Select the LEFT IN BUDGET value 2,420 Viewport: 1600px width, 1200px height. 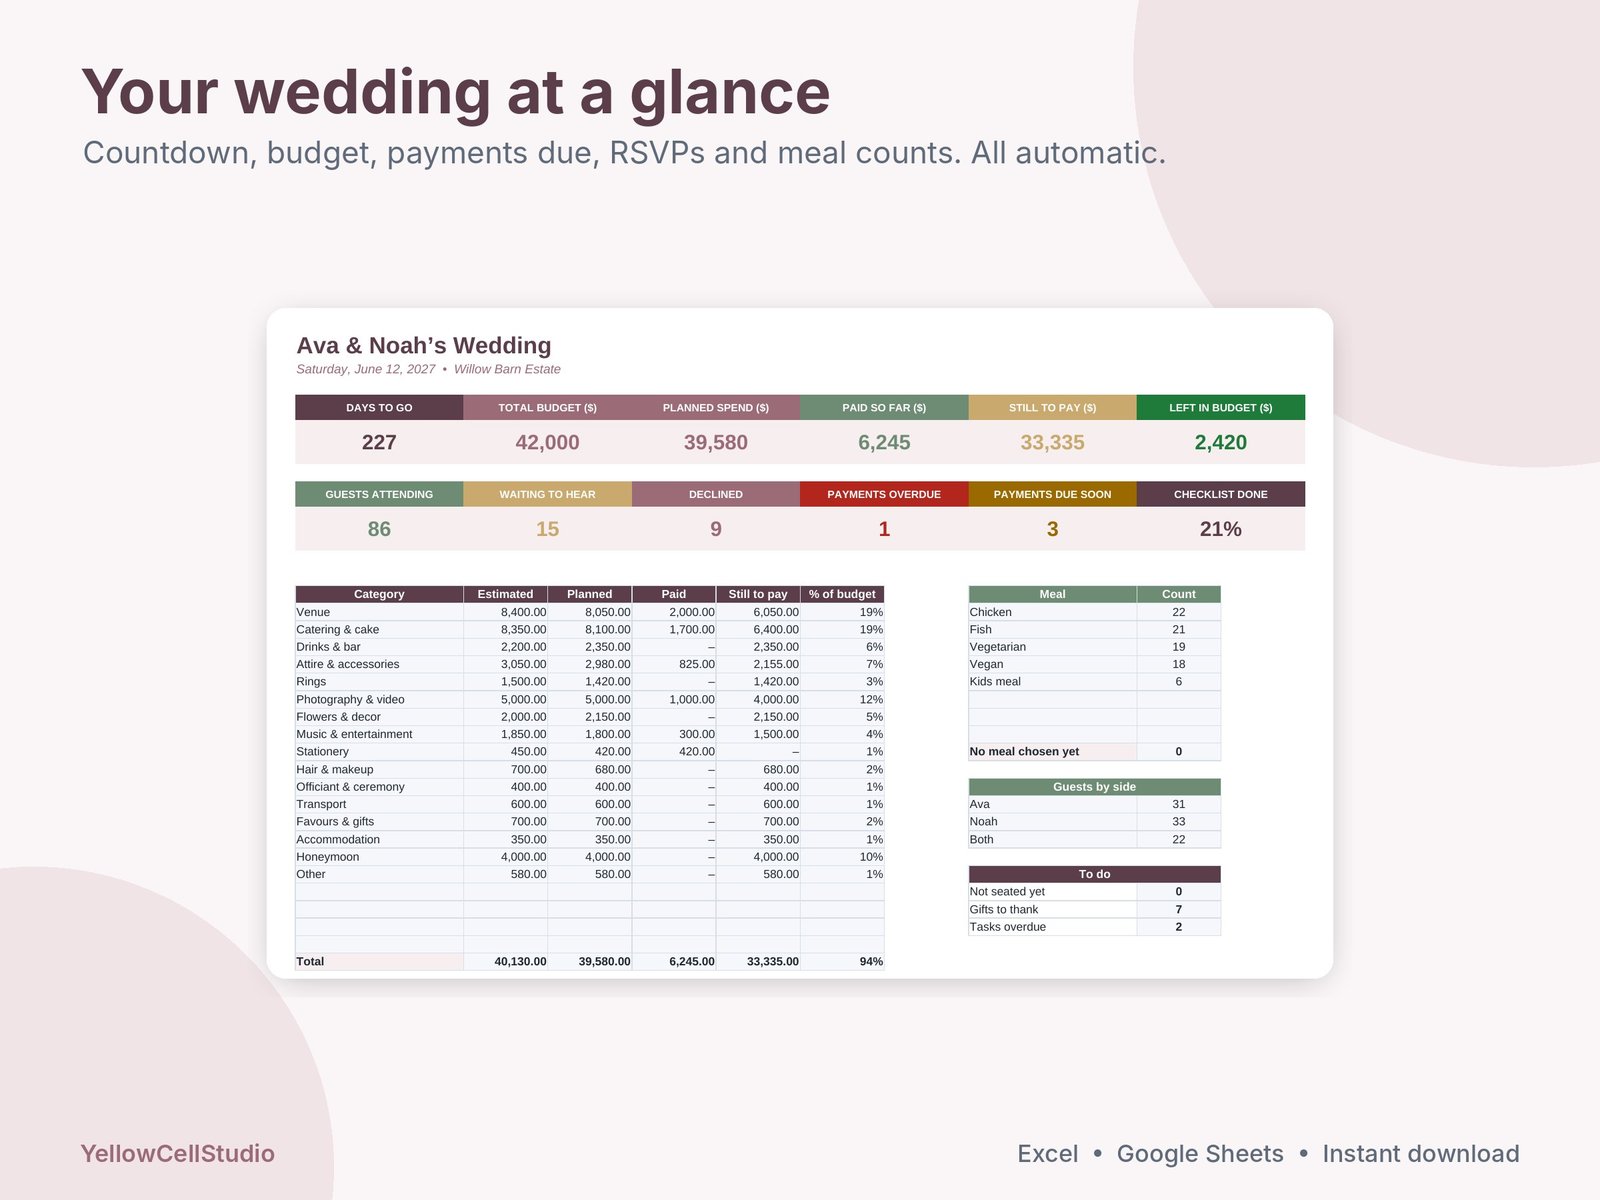click(1221, 442)
